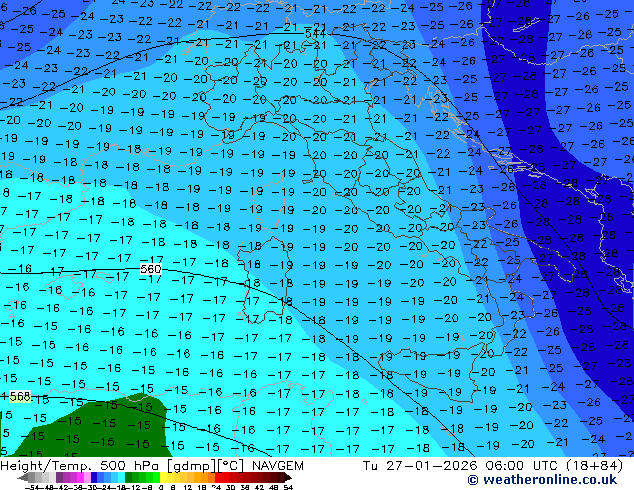This screenshot has height=490, width=634.
Task: Click the 544 height contour label
Action: point(315,34)
